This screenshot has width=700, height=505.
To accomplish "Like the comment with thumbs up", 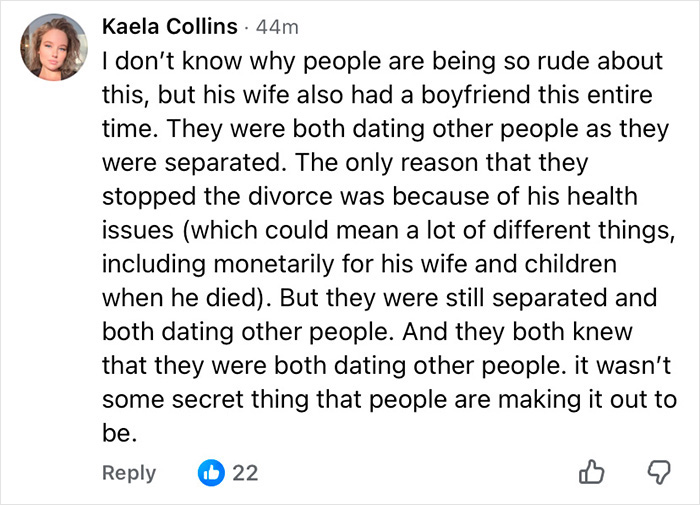I will click(593, 472).
